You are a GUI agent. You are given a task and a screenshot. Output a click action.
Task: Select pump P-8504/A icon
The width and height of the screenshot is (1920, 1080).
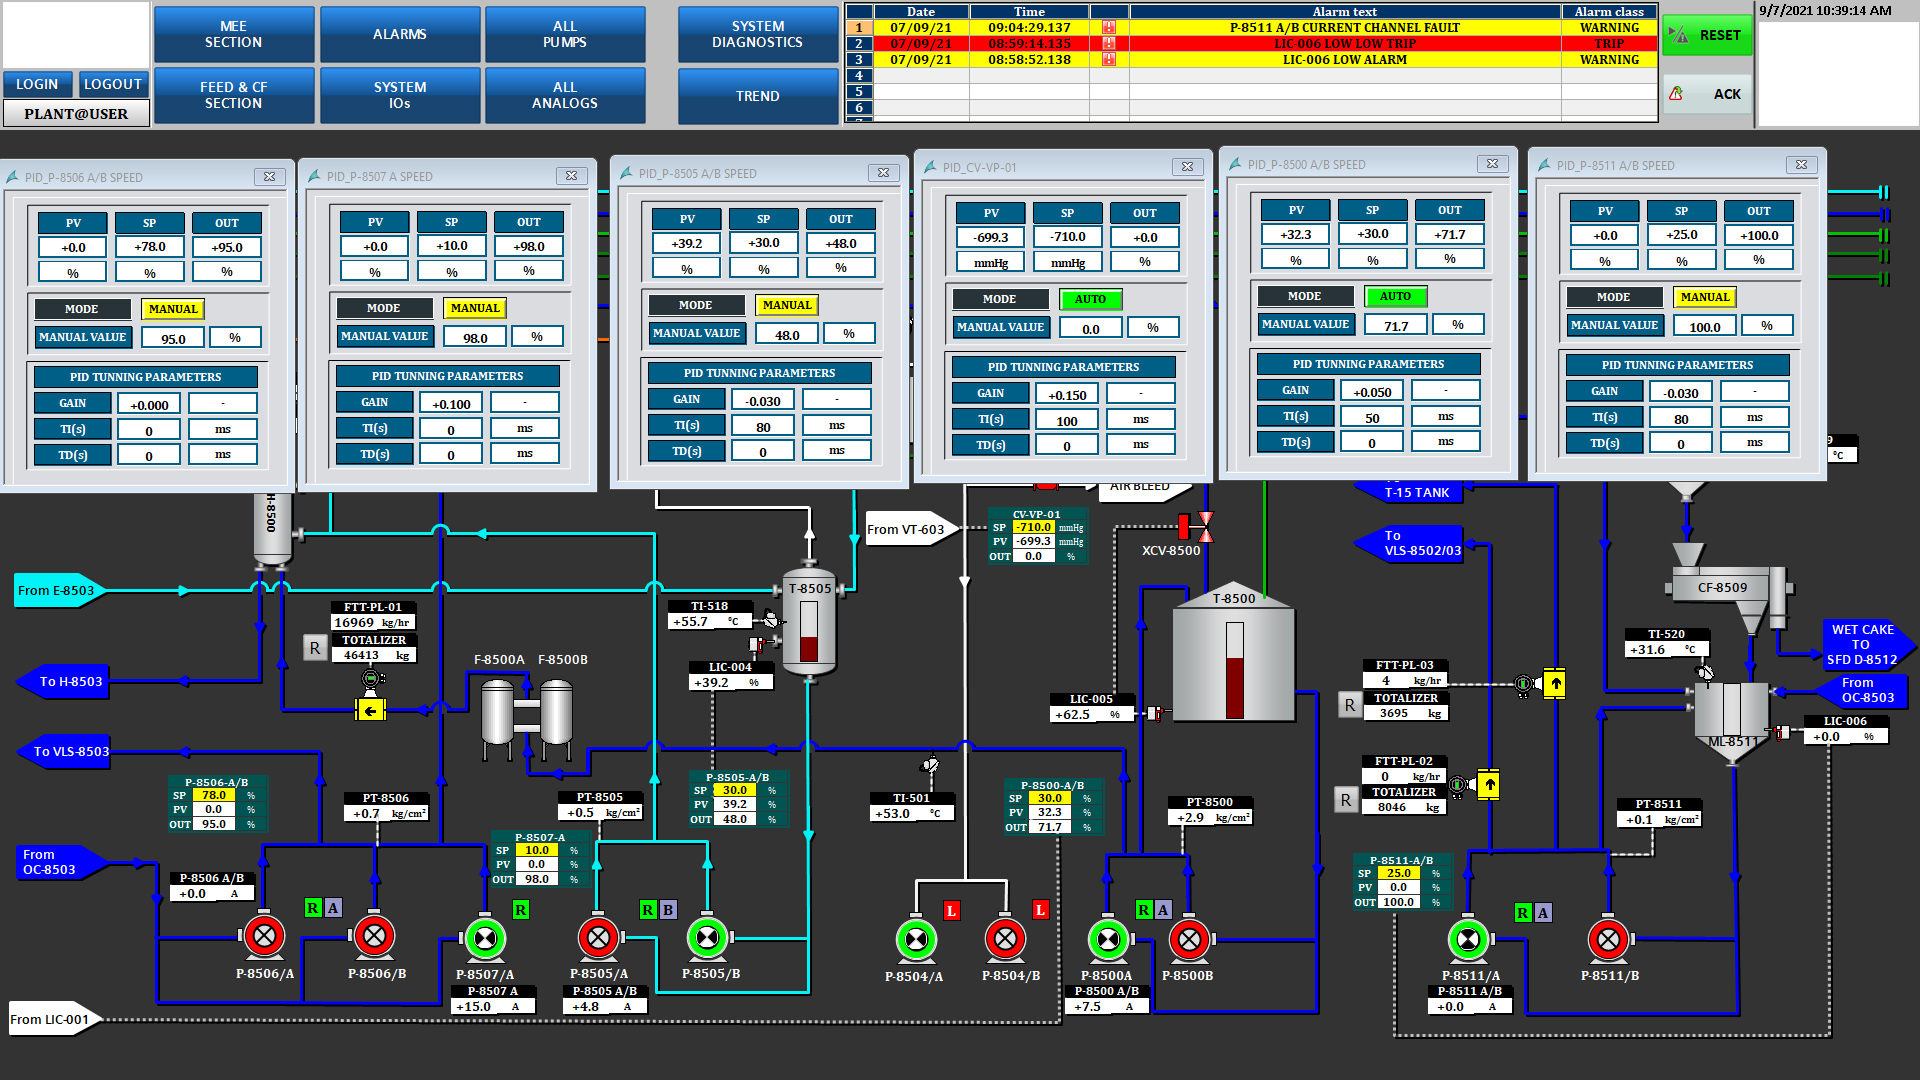click(x=916, y=939)
